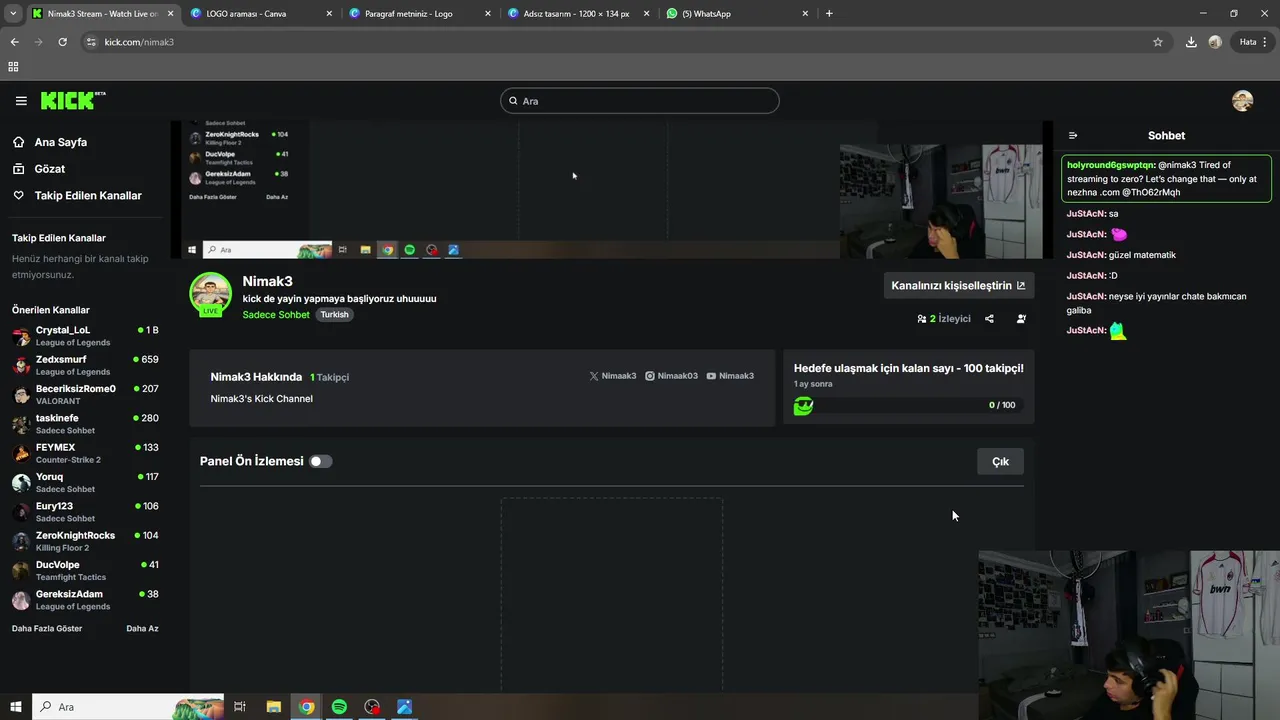Viewport: 1280px width, 720px height.
Task: Switch to the WhatsApp tab
Action: (736, 14)
